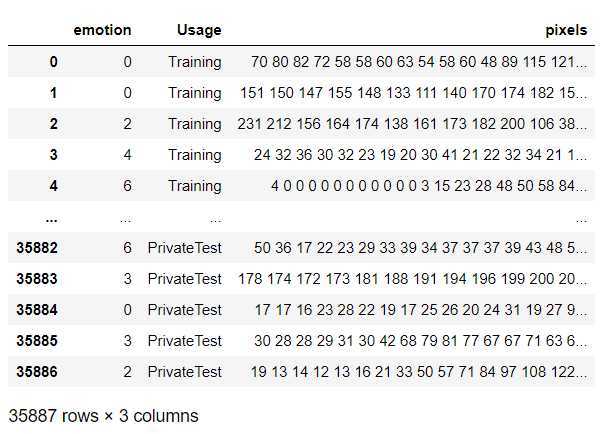613x434 pixels.
Task: Click emotion value in row 35885
Action: [x=126, y=341]
